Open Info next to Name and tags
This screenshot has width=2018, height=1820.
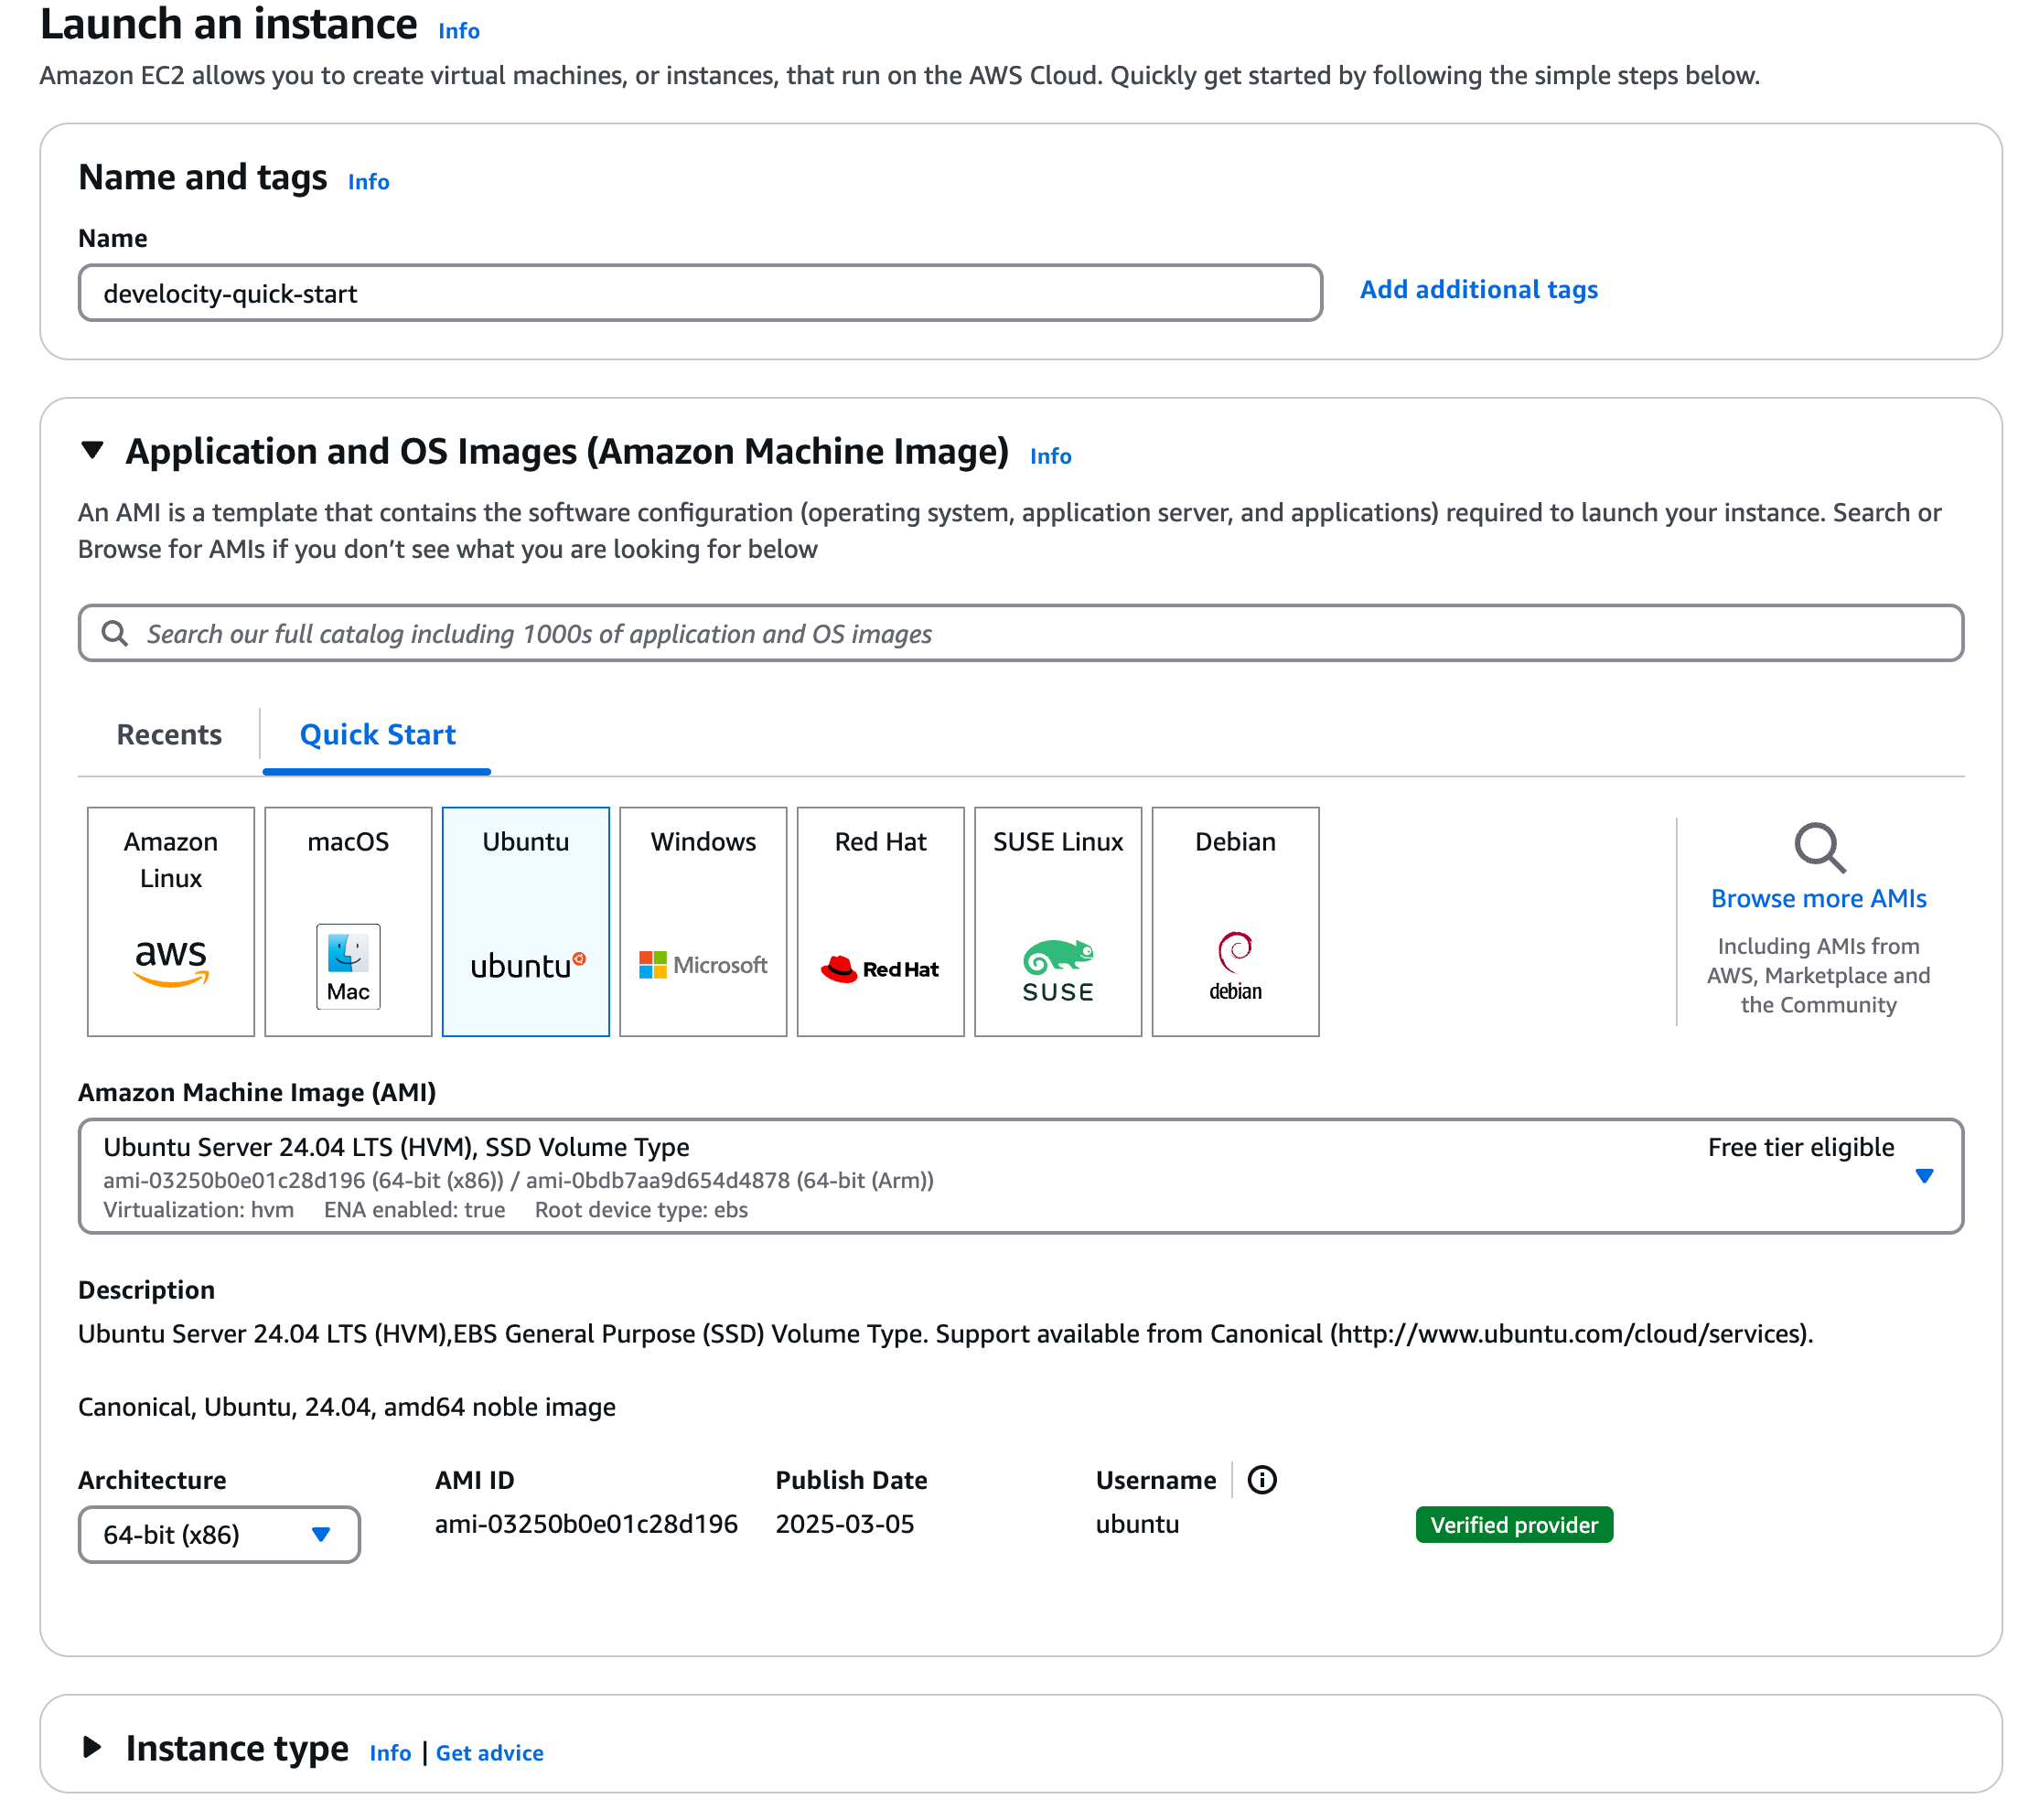pyautogui.click(x=366, y=181)
